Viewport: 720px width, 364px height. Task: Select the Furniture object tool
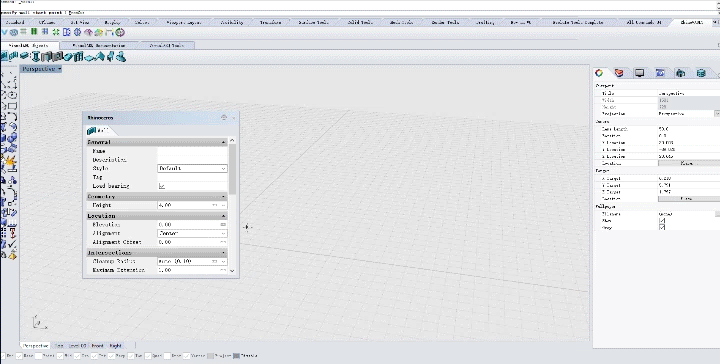(110, 56)
